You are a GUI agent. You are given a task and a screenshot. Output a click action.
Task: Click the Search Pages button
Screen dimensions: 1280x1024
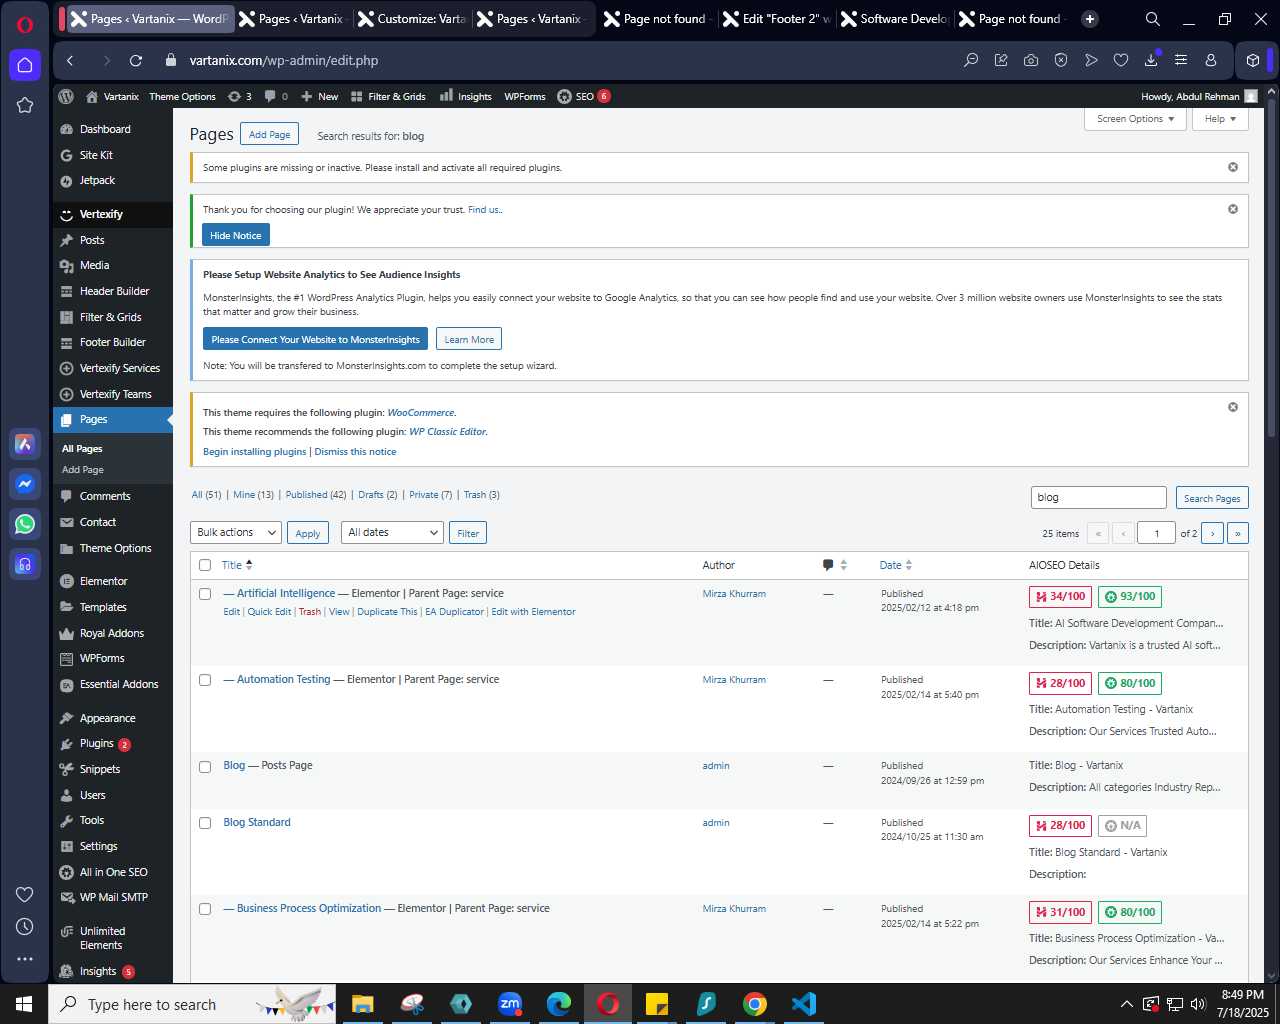[x=1212, y=498]
